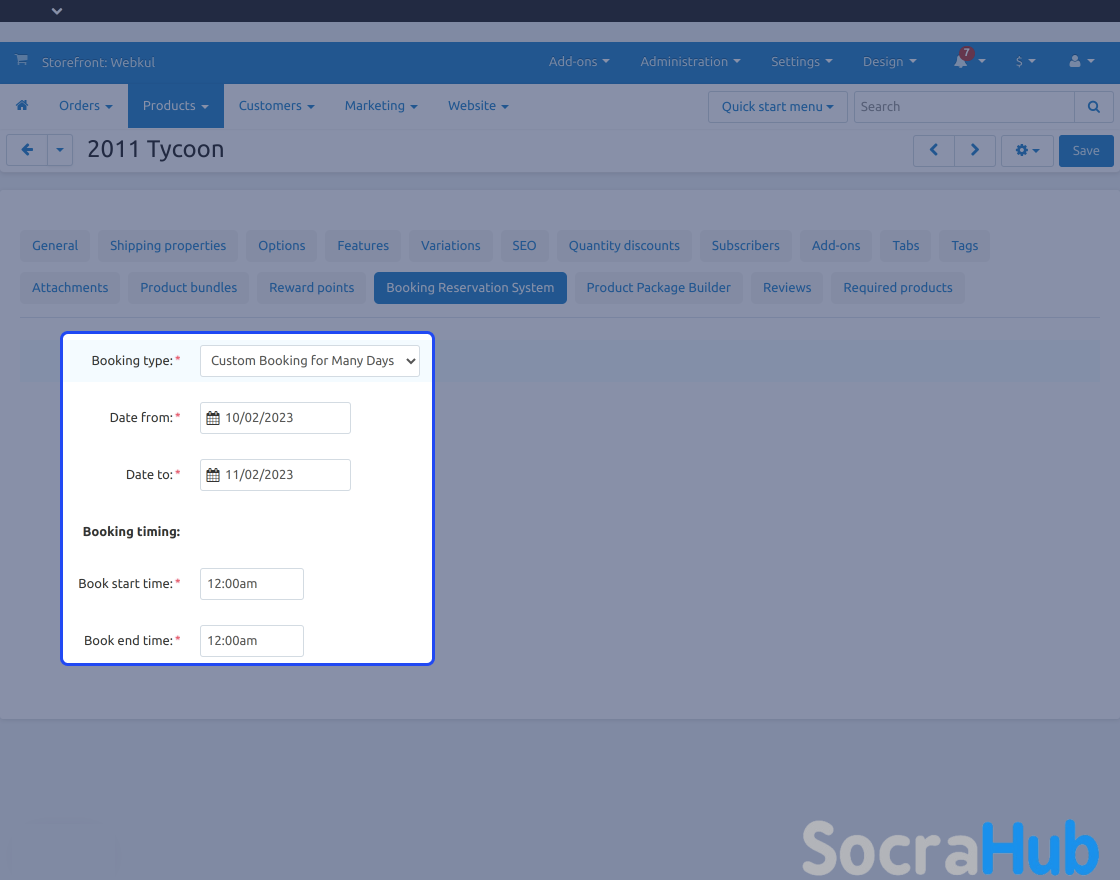This screenshot has height=880, width=1120.
Task: Click the back arrow button
Action: (27, 150)
